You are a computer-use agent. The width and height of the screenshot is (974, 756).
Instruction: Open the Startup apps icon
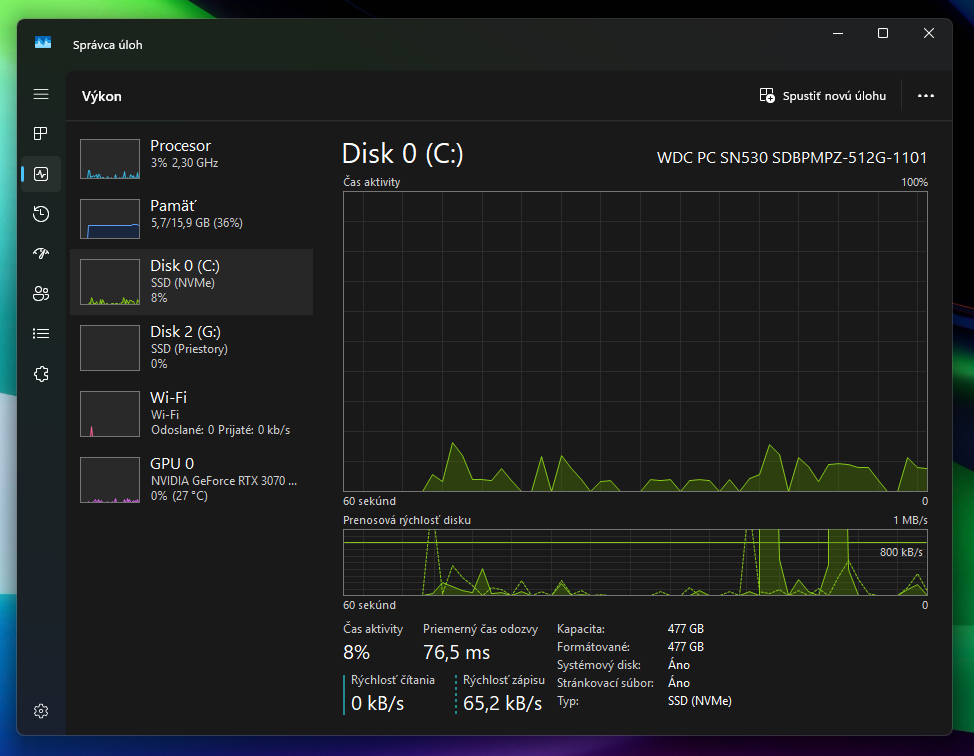tap(41, 253)
